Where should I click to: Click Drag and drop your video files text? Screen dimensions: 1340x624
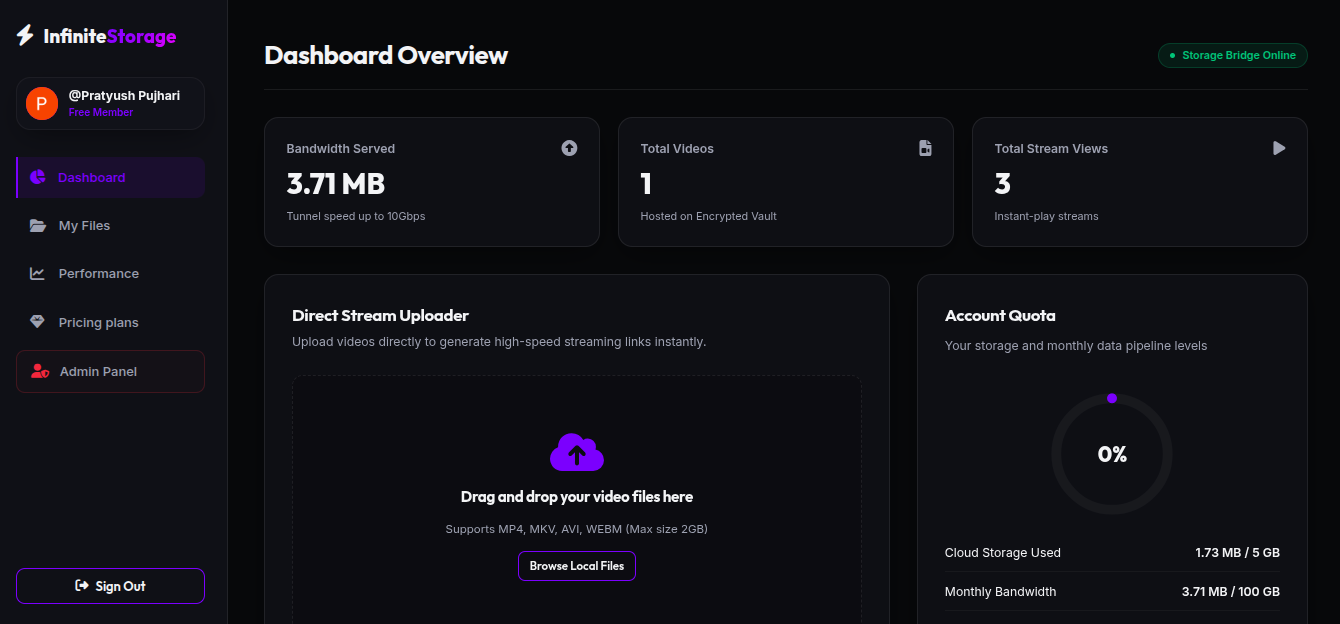coord(577,497)
